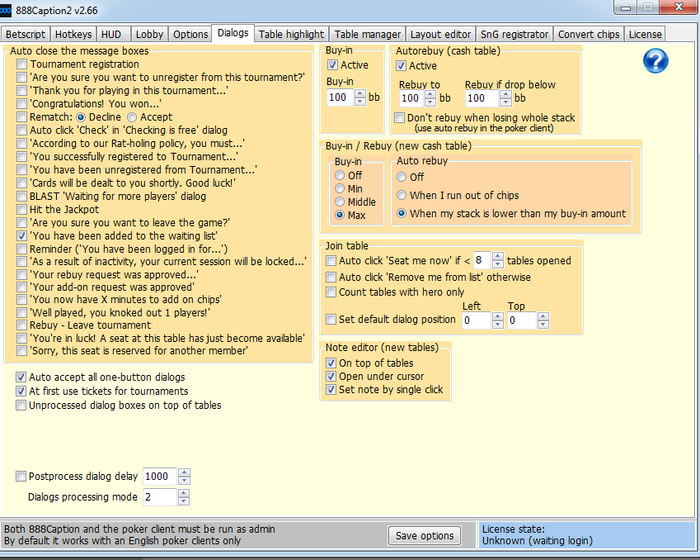The image size is (700, 560).
Task: Select Buy-in Min option
Action: pos(340,189)
